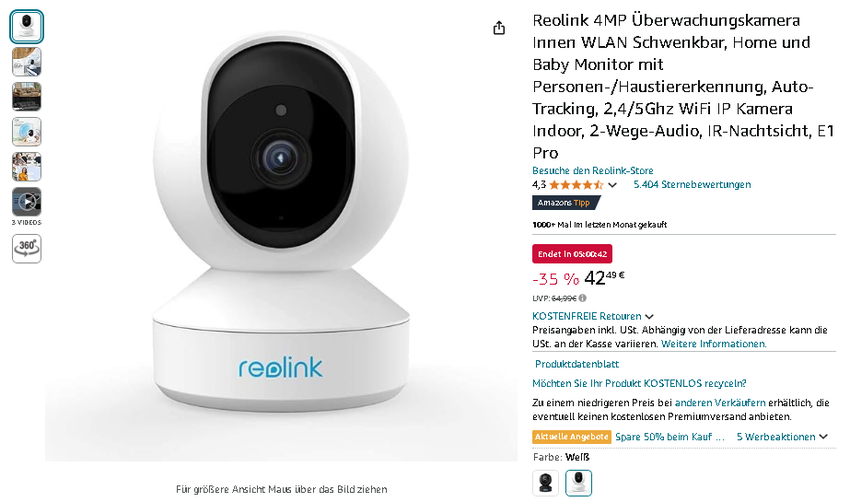Expand the star rating dropdown arrow

[x=613, y=185]
